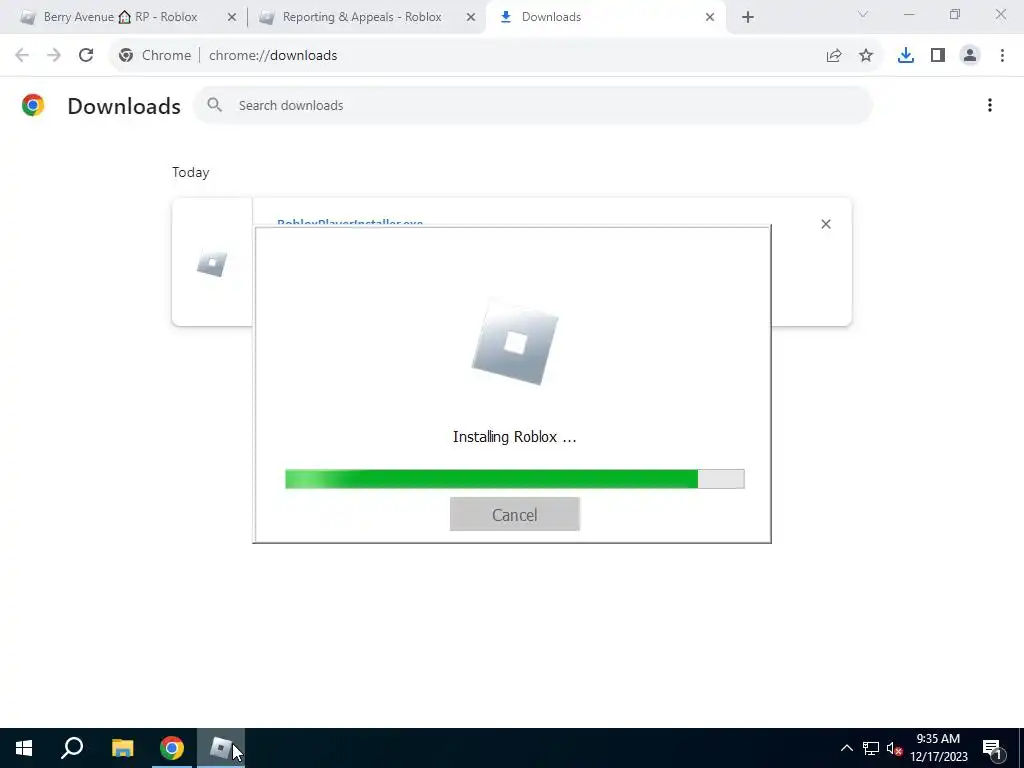Open the Downloads page more actions menu

(x=989, y=105)
